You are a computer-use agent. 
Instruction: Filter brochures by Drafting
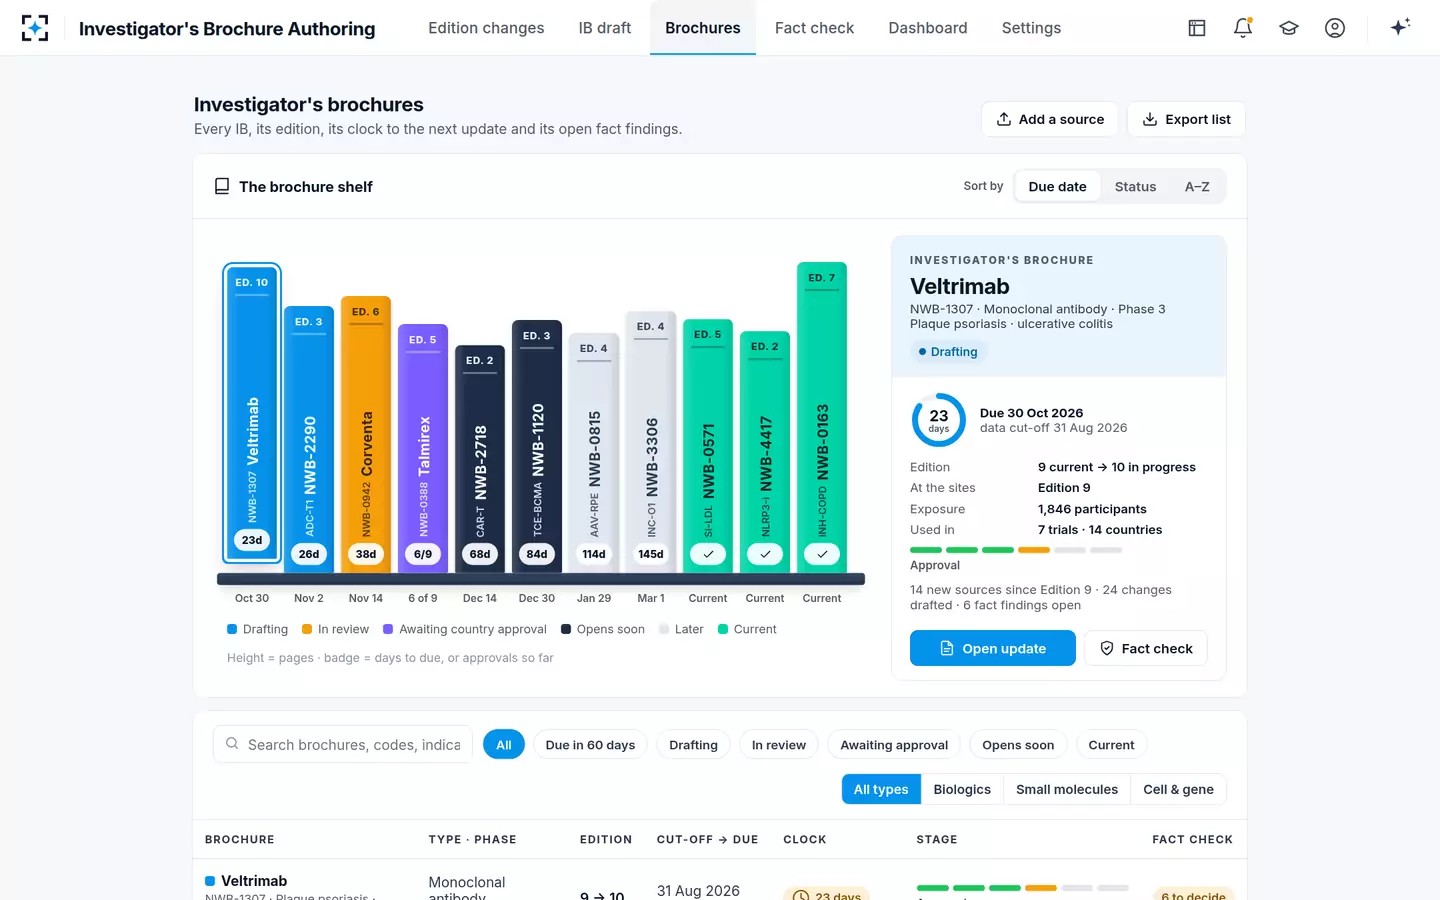pyautogui.click(x=693, y=745)
